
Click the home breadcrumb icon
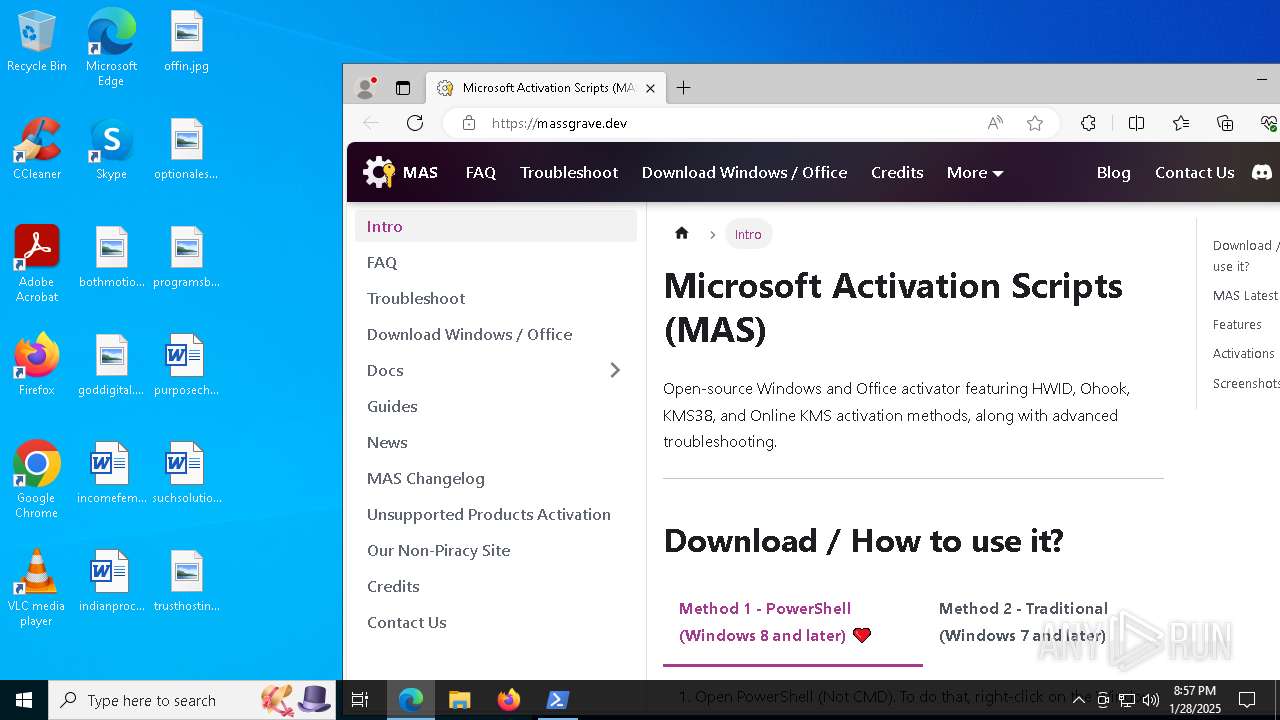tap(682, 233)
